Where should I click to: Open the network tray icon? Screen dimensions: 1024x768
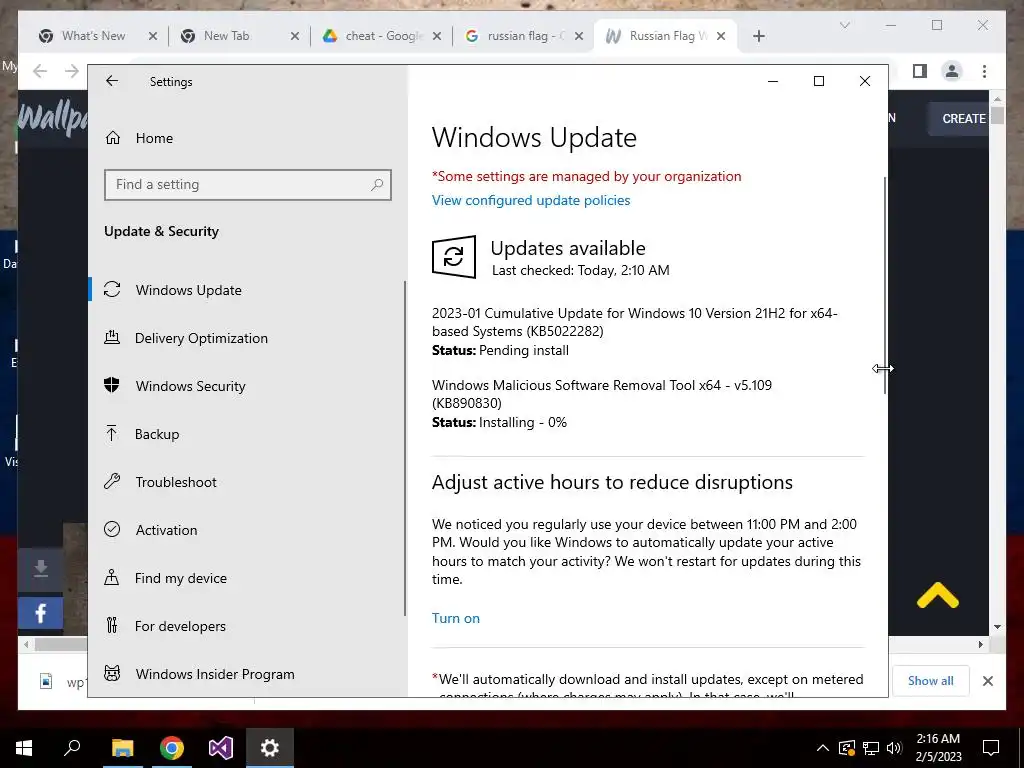[871, 748]
